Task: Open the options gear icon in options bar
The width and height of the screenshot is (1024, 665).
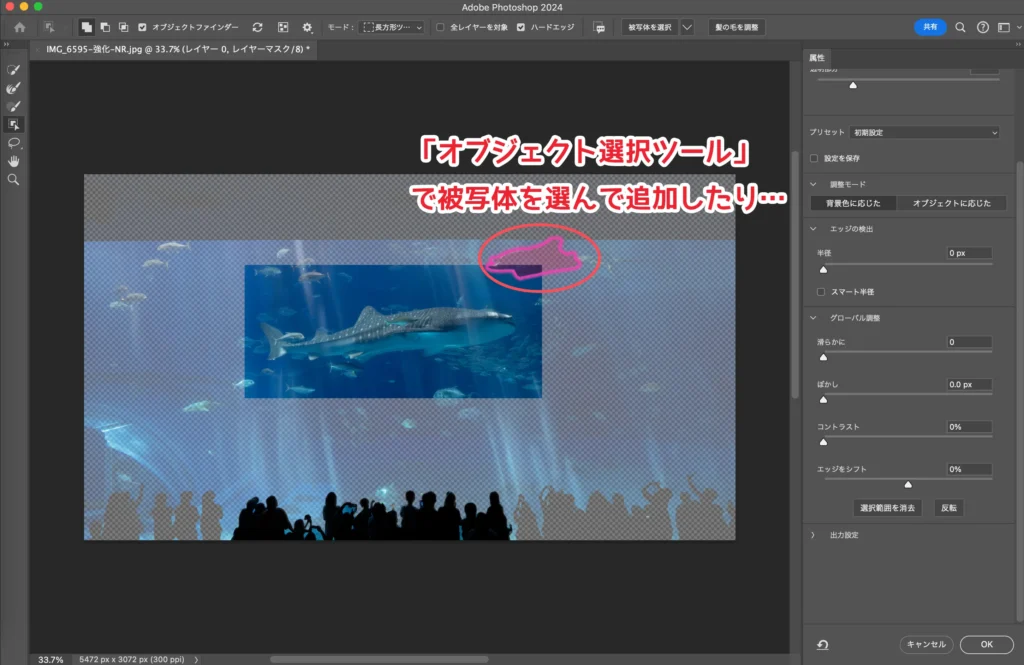Action: (307, 27)
